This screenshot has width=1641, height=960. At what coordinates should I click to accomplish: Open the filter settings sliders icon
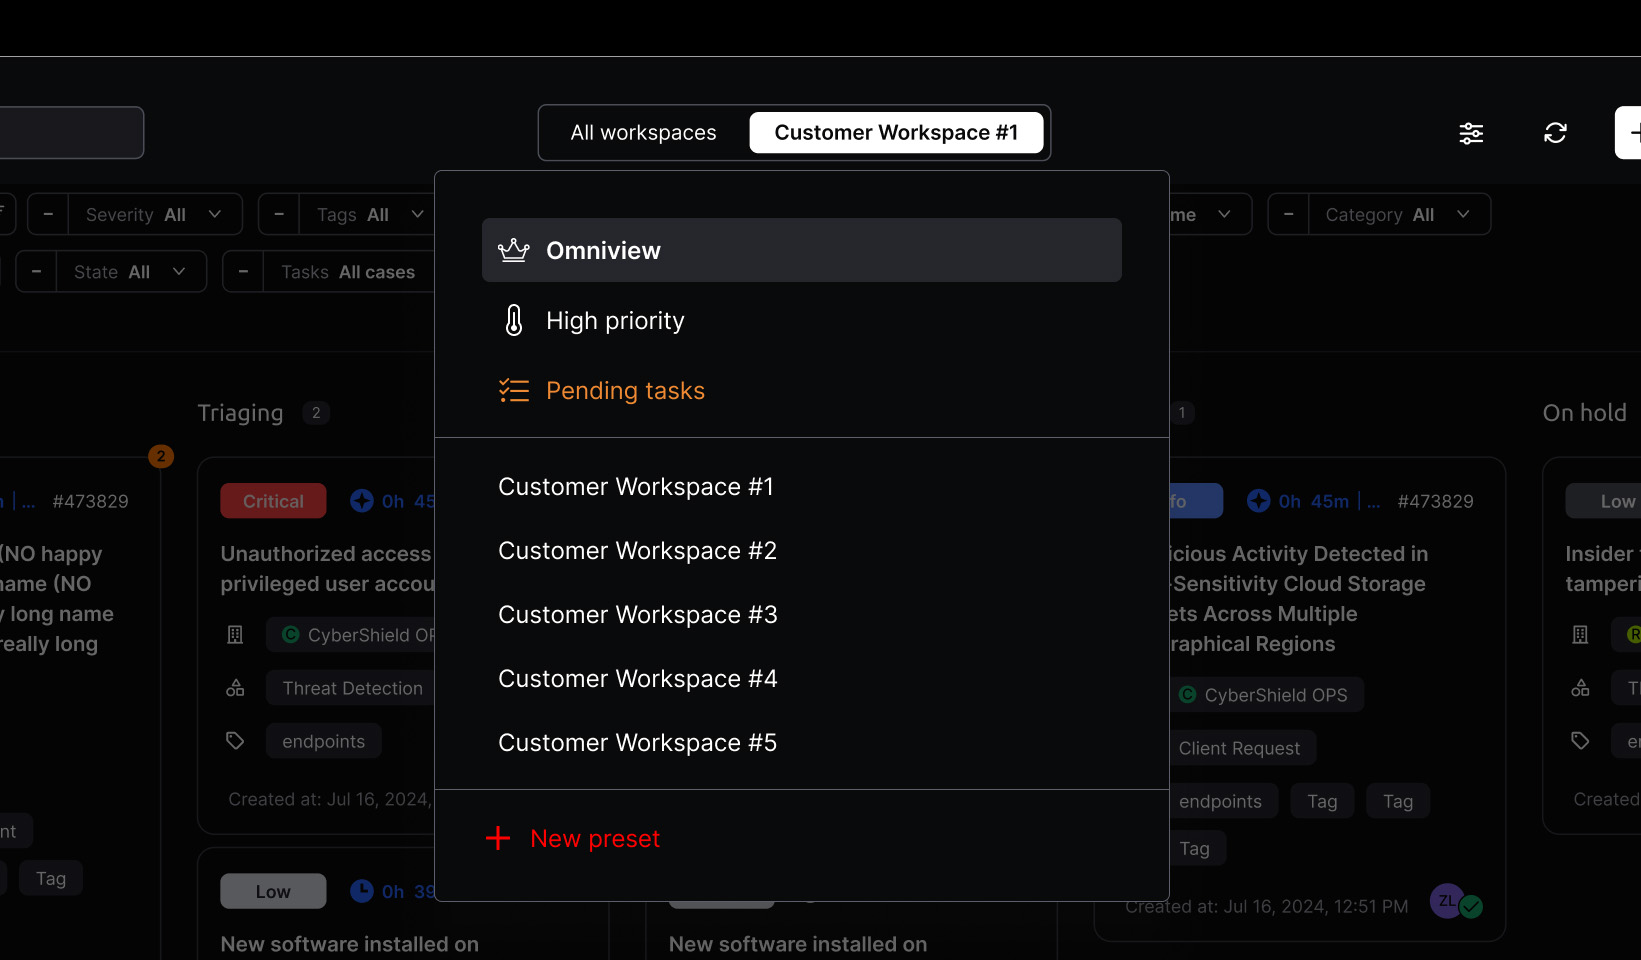tap(1471, 133)
